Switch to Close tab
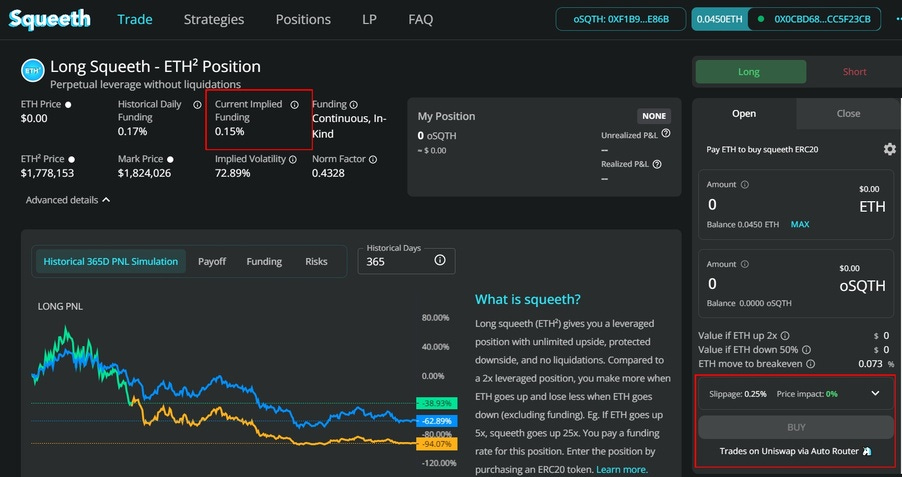902x477 pixels. coord(849,113)
